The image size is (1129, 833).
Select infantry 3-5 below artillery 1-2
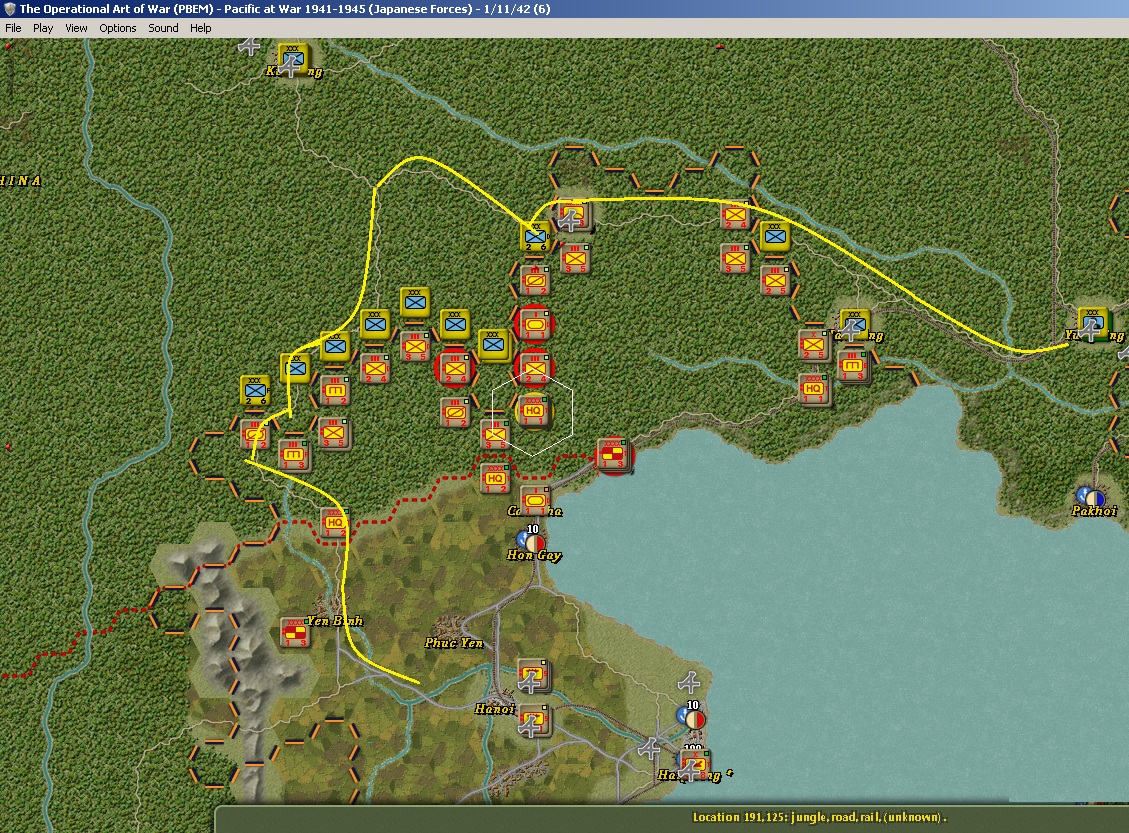click(x=333, y=433)
